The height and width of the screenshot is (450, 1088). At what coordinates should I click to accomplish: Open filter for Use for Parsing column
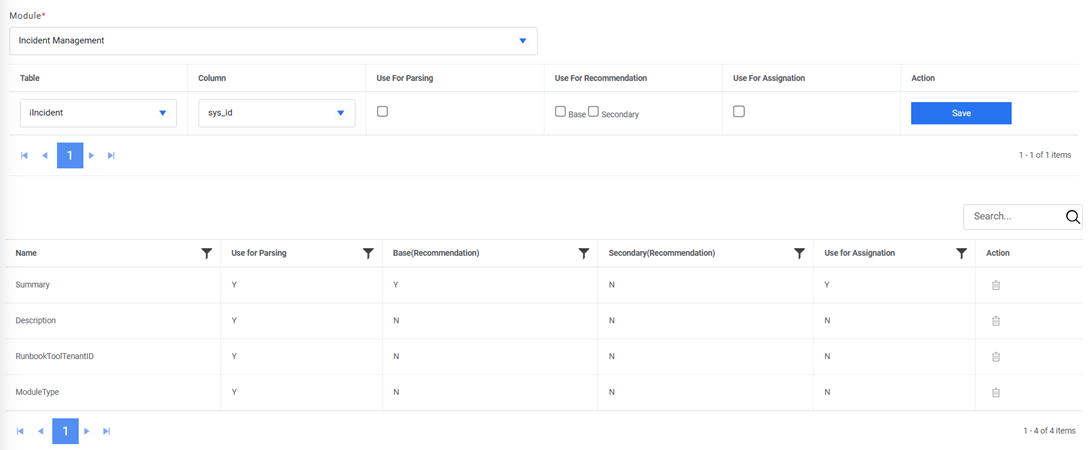pos(368,254)
